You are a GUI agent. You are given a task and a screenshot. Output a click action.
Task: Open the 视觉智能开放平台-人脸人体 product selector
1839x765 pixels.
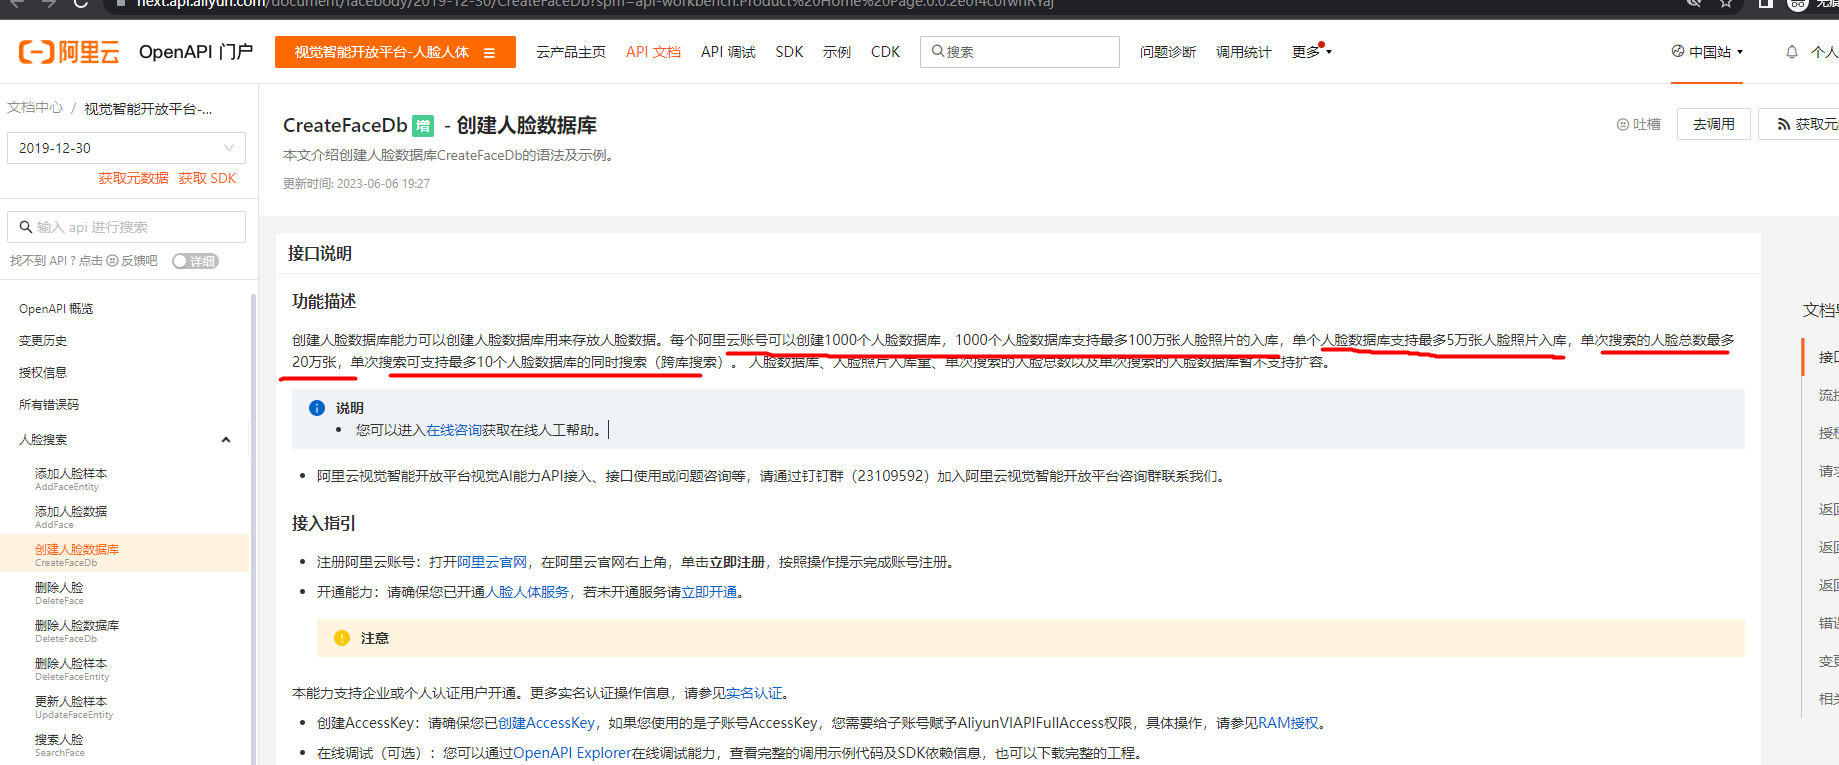[x=395, y=52]
